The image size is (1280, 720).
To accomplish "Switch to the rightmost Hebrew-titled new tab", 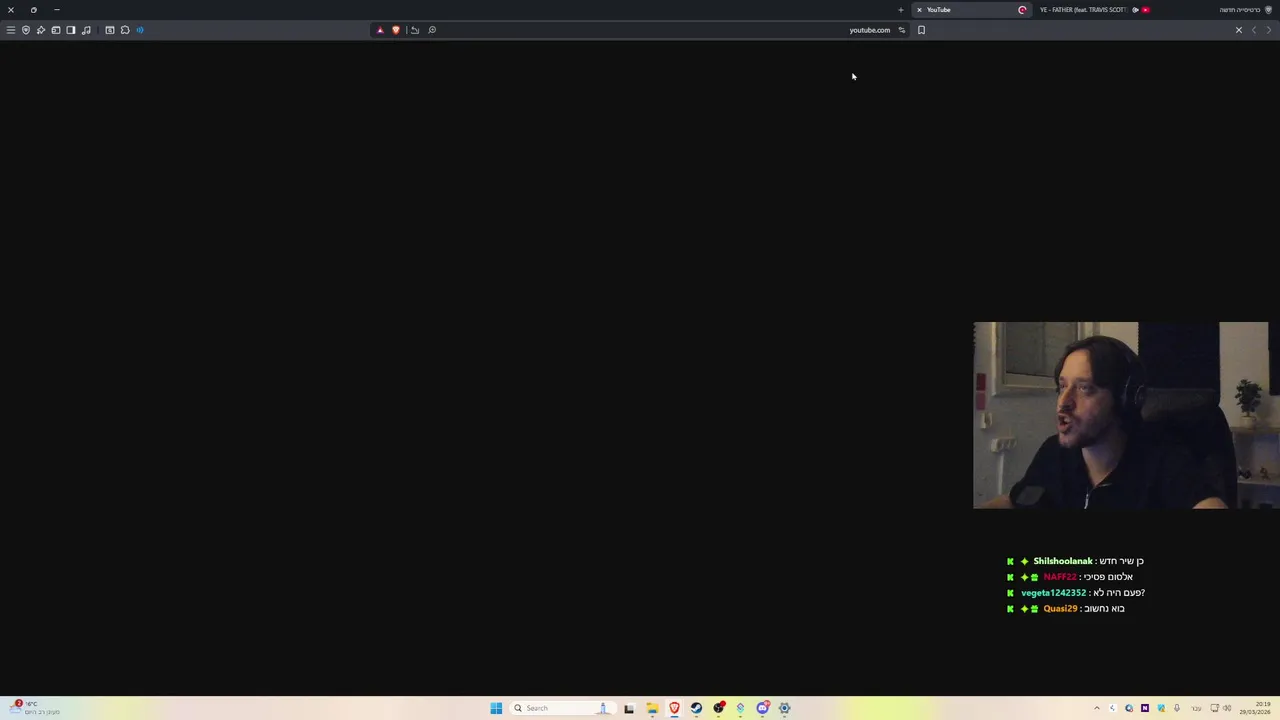I will click(x=1245, y=10).
